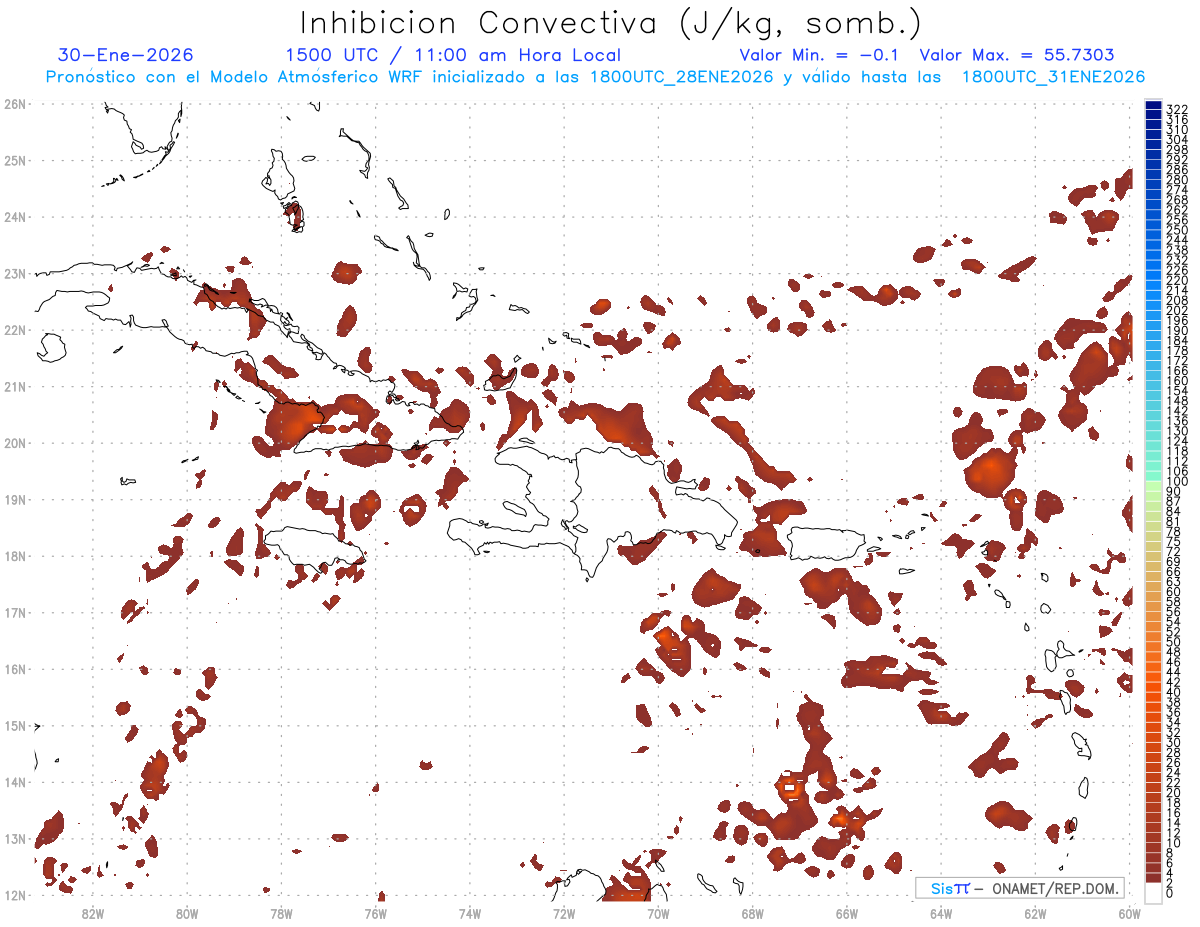This screenshot has height=927, width=1200.
Task: Click the '82W' longitude label
Action: pos(93,913)
